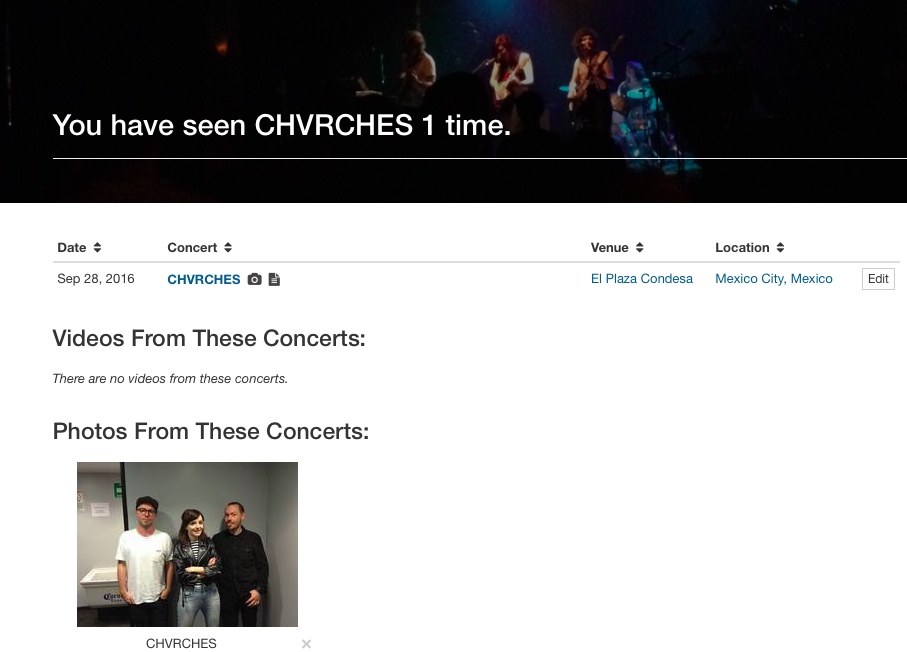Sort by Location using its sort arrows
Image resolution: width=907 pixels, height=652 pixels.
point(780,248)
